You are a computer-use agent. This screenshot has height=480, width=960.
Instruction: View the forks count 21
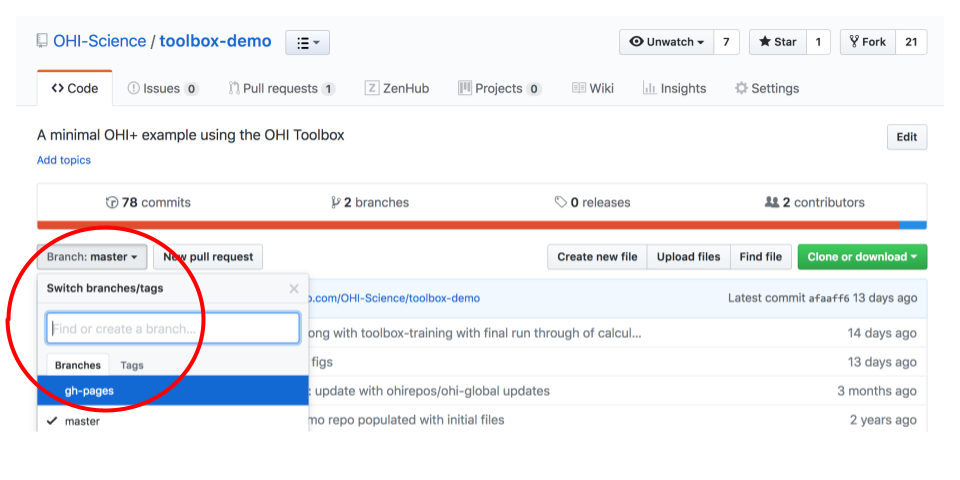click(x=911, y=42)
